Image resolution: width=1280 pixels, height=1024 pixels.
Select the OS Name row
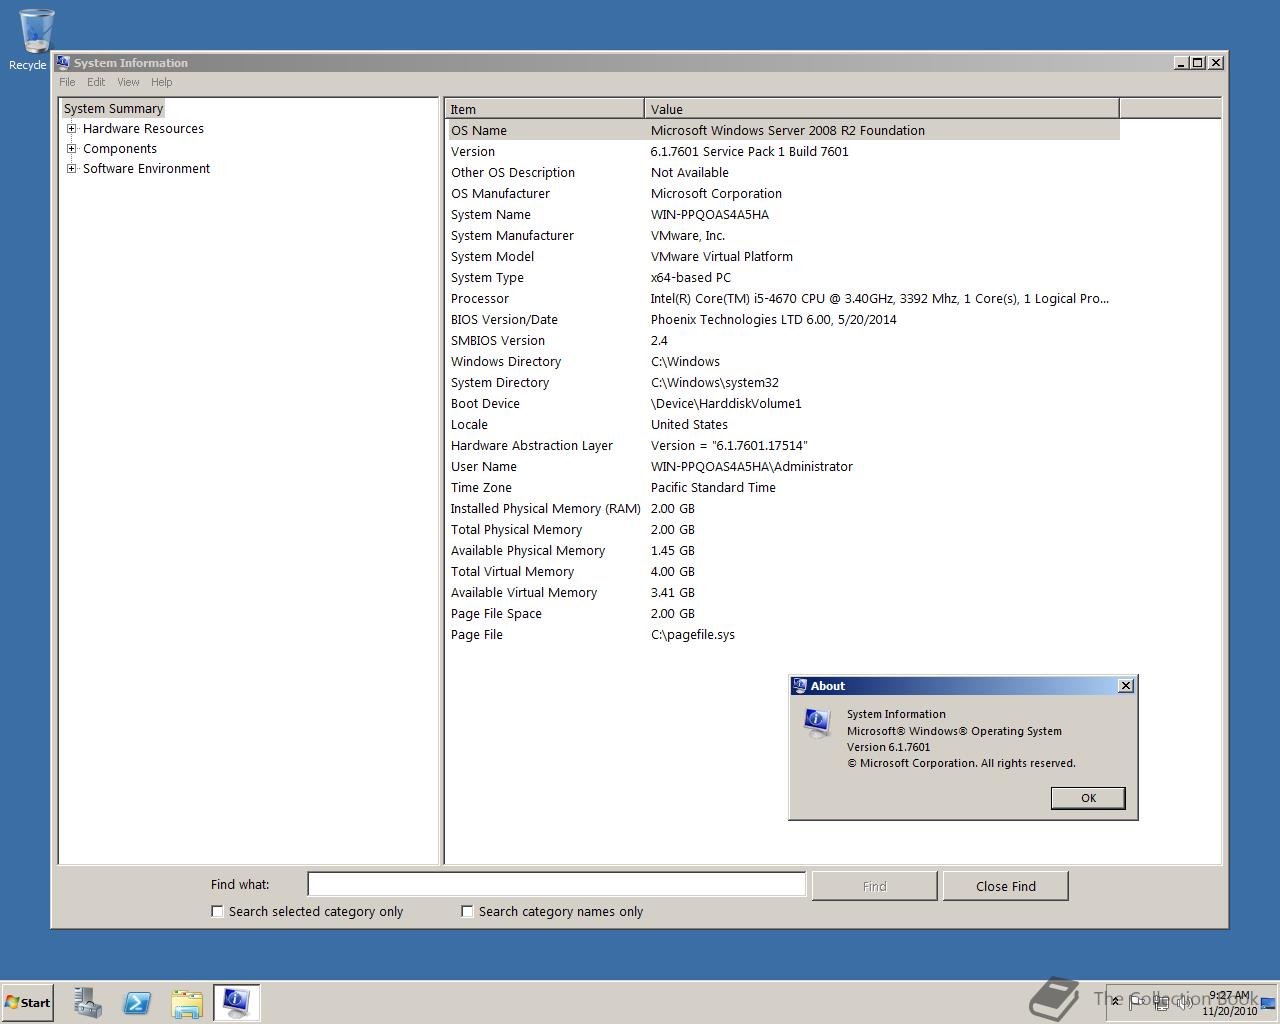point(783,130)
